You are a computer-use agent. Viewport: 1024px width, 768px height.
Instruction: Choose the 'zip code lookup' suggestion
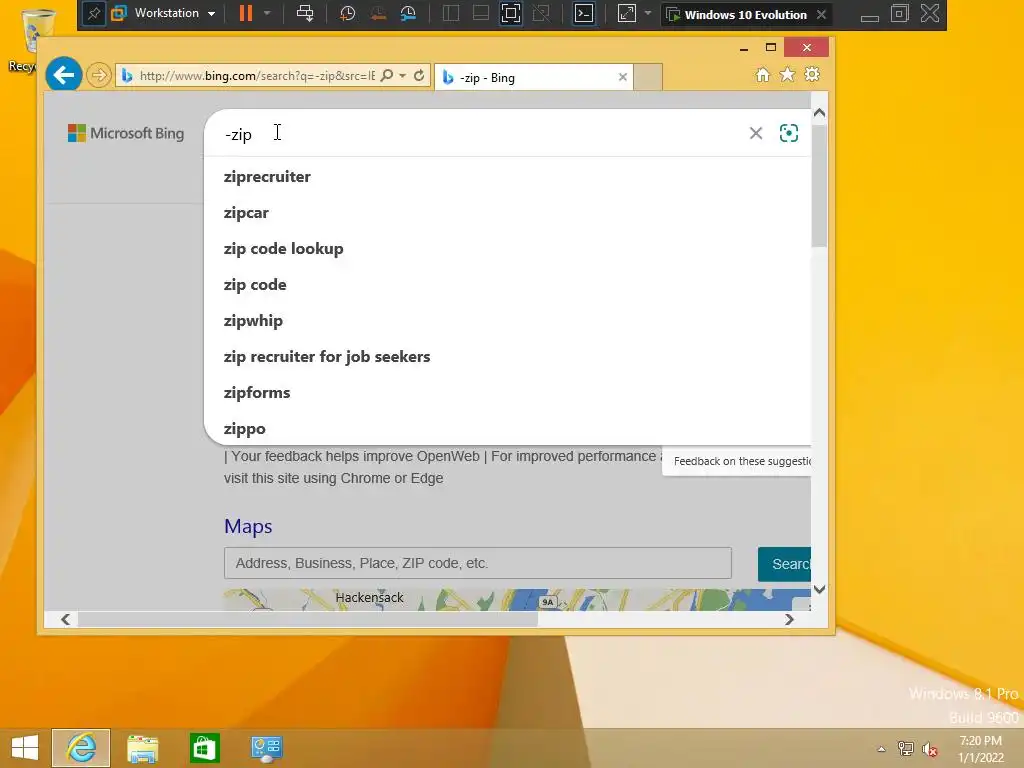point(507,248)
